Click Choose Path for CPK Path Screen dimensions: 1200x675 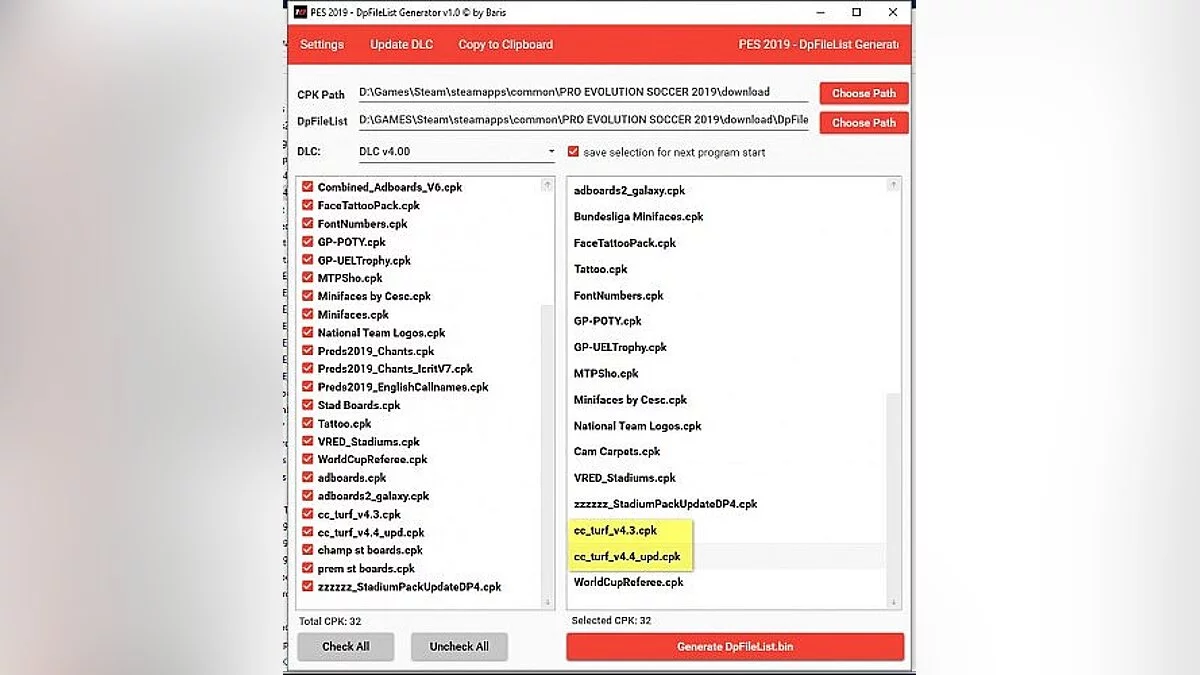click(x=864, y=93)
